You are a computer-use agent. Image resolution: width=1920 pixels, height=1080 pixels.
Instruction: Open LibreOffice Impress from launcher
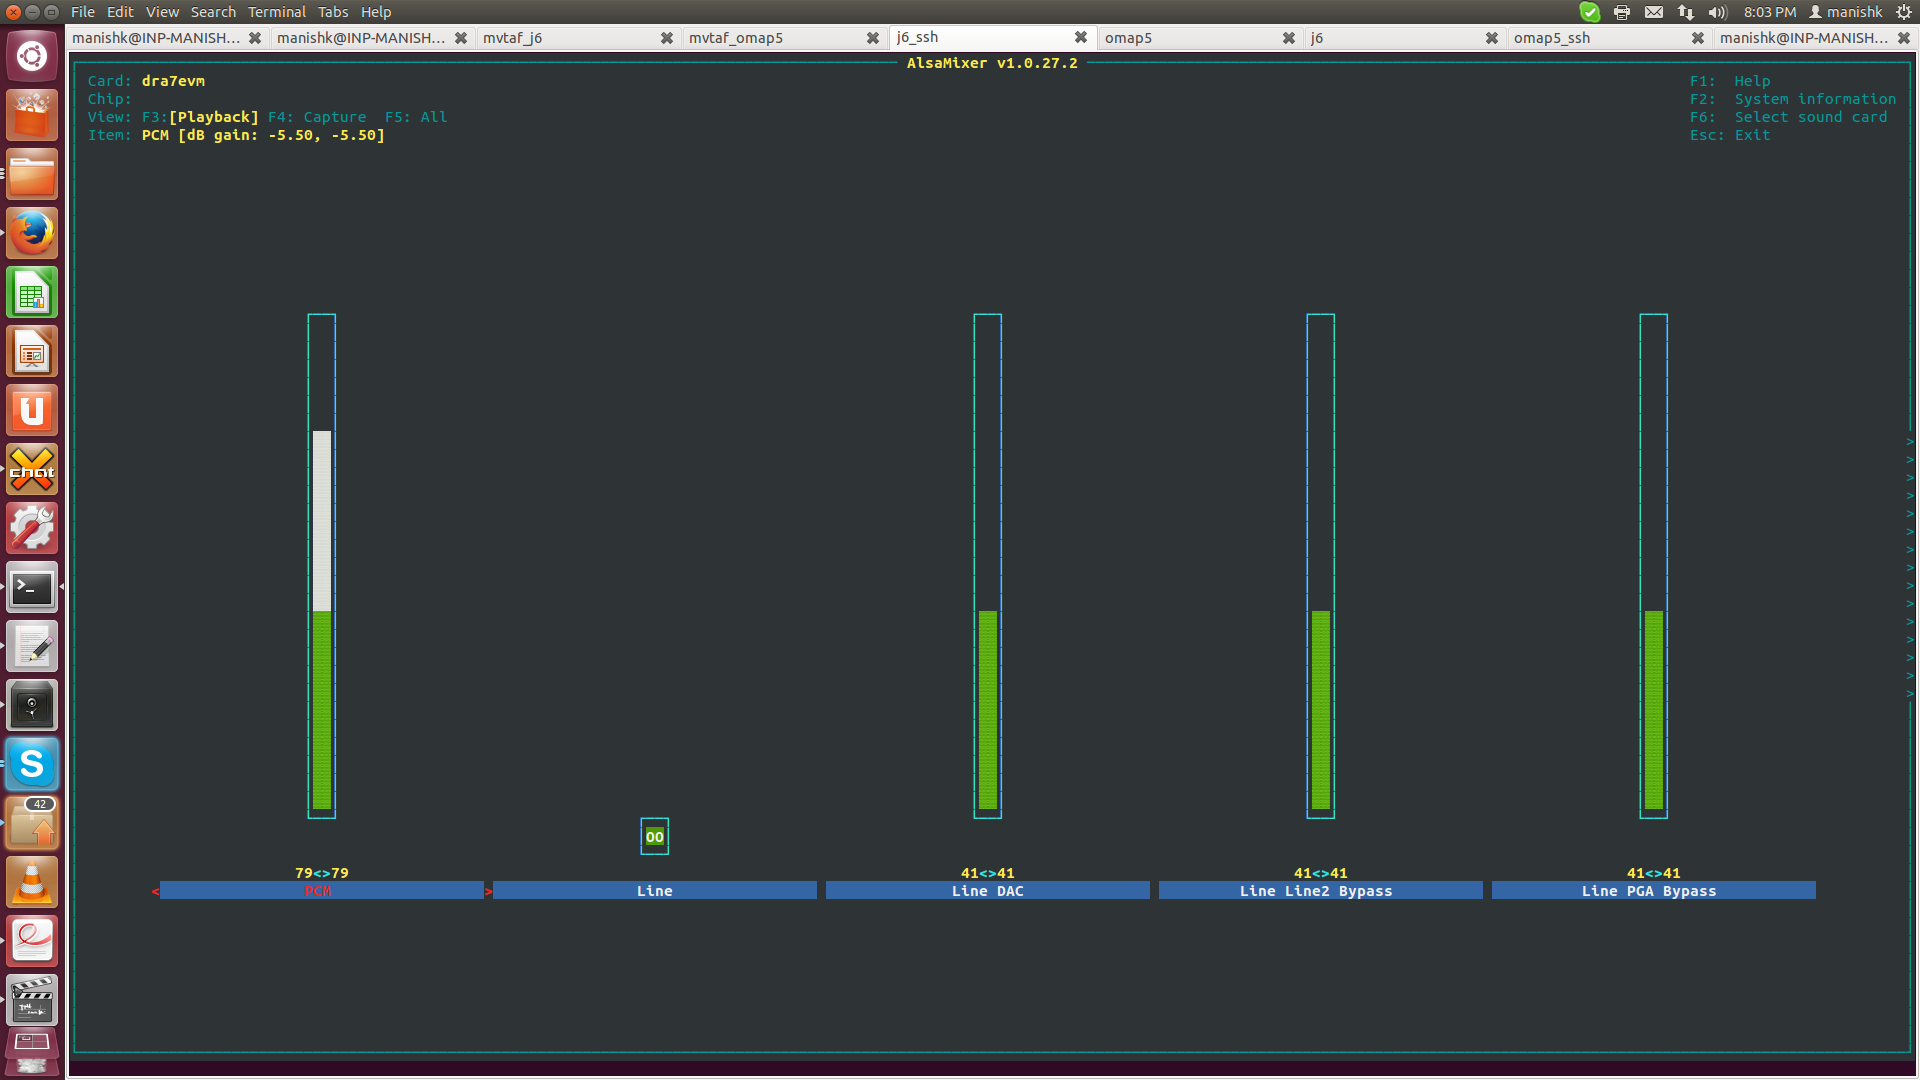[32, 351]
